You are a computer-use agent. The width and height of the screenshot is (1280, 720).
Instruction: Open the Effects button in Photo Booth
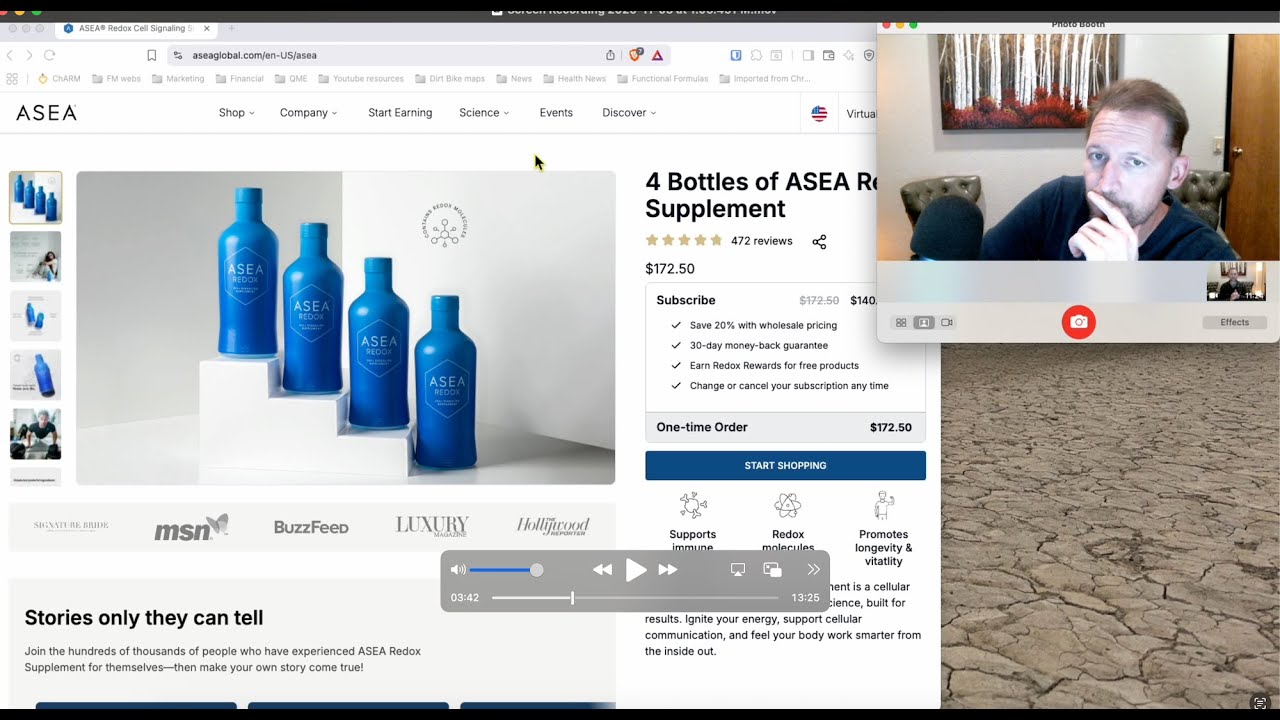(x=1234, y=322)
